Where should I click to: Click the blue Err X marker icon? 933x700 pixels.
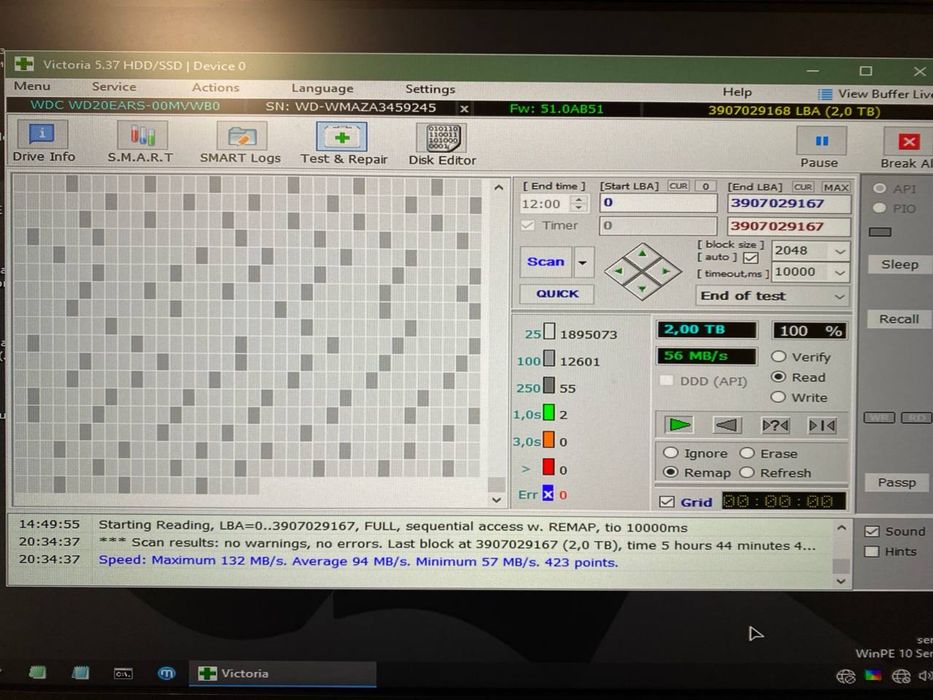(548, 493)
